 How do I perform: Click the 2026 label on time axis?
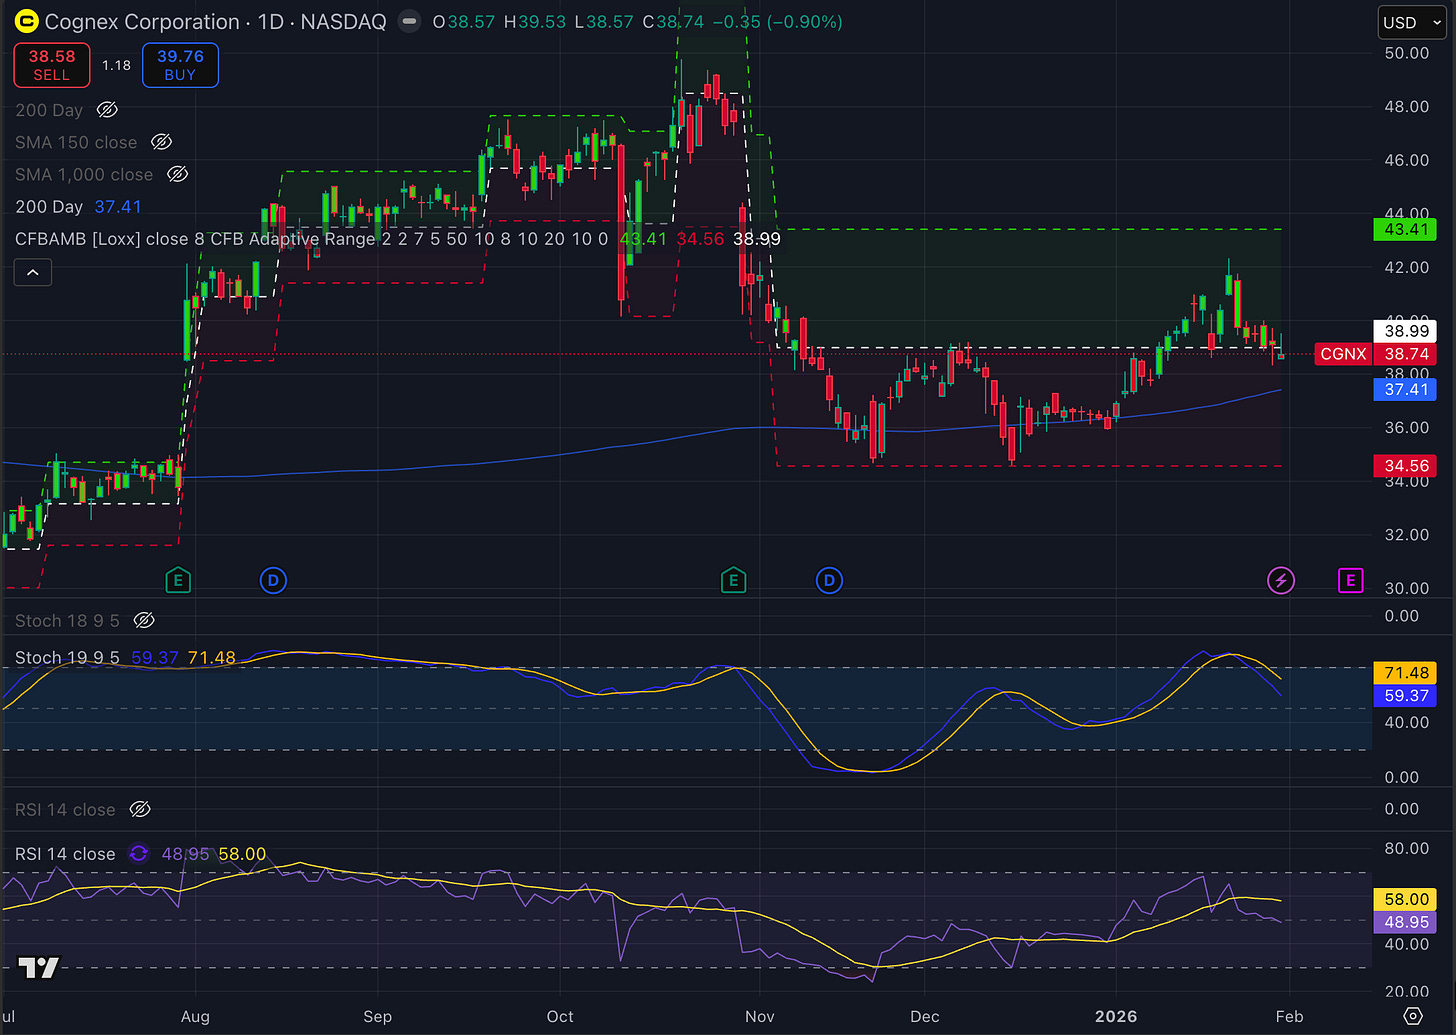pos(1116,1016)
